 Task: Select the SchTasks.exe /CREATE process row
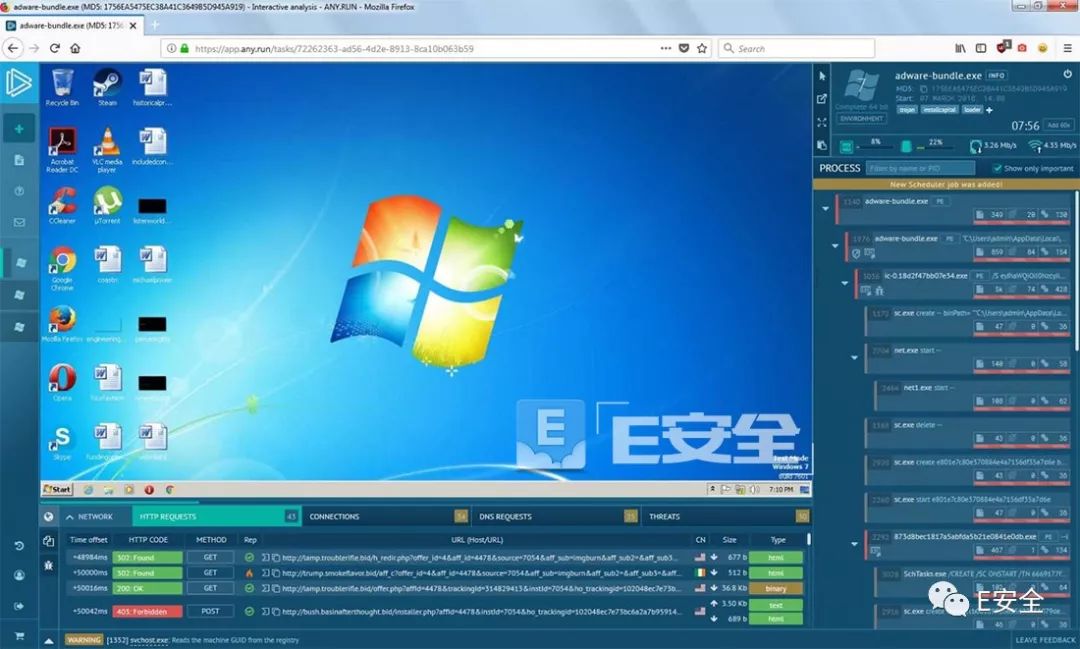coord(972,581)
